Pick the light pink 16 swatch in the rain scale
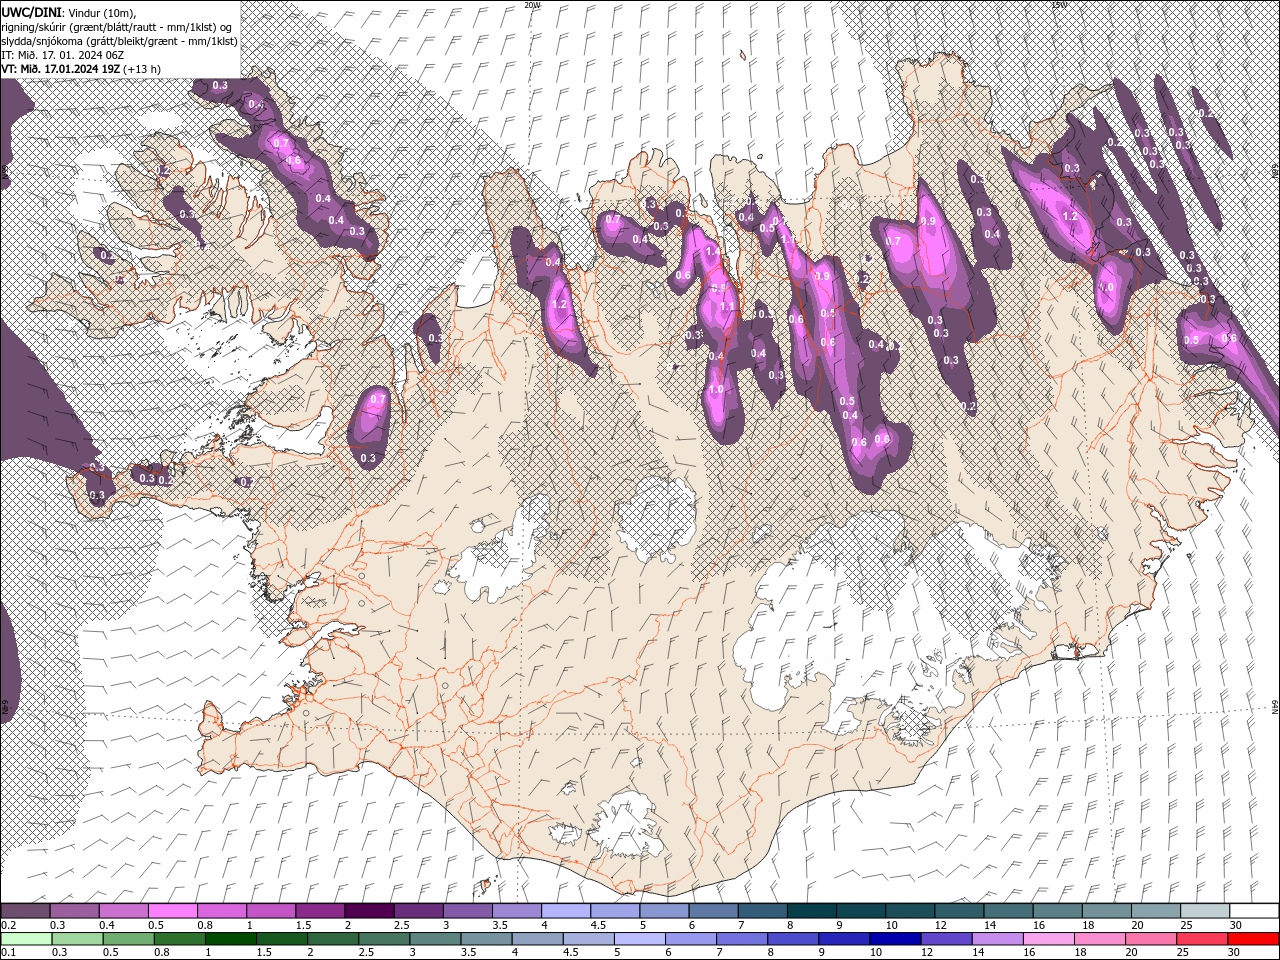Screen dimensions: 1280x960 pyautogui.click(x=1048, y=938)
